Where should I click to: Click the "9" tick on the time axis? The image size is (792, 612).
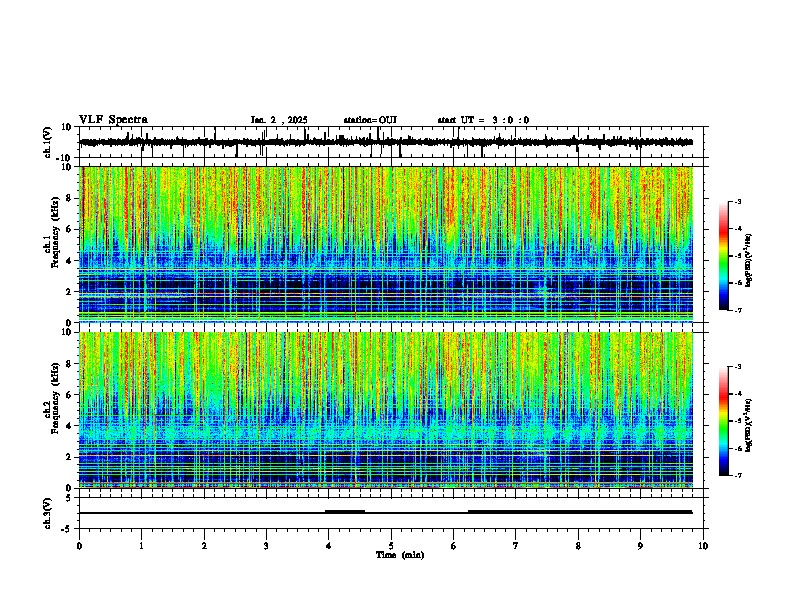(640, 546)
